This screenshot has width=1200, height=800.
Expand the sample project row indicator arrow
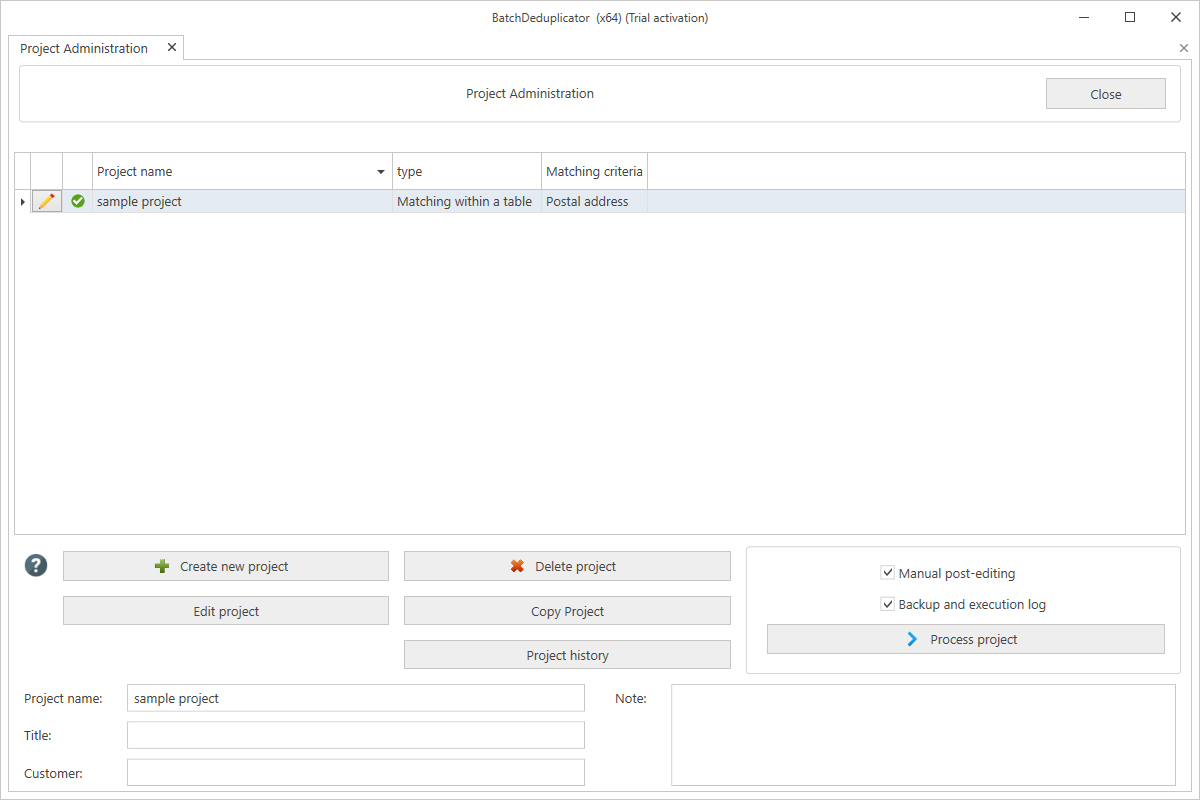(x=22, y=202)
